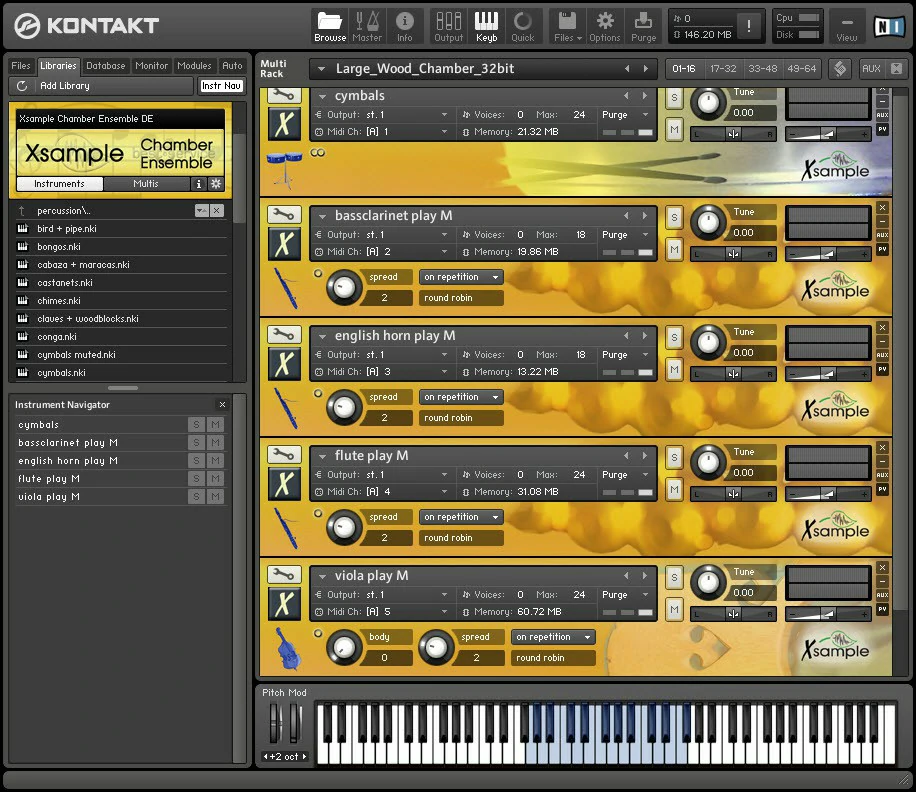The width and height of the screenshot is (916, 792).
Task: Show the Info pane icon
Action: tap(404, 27)
